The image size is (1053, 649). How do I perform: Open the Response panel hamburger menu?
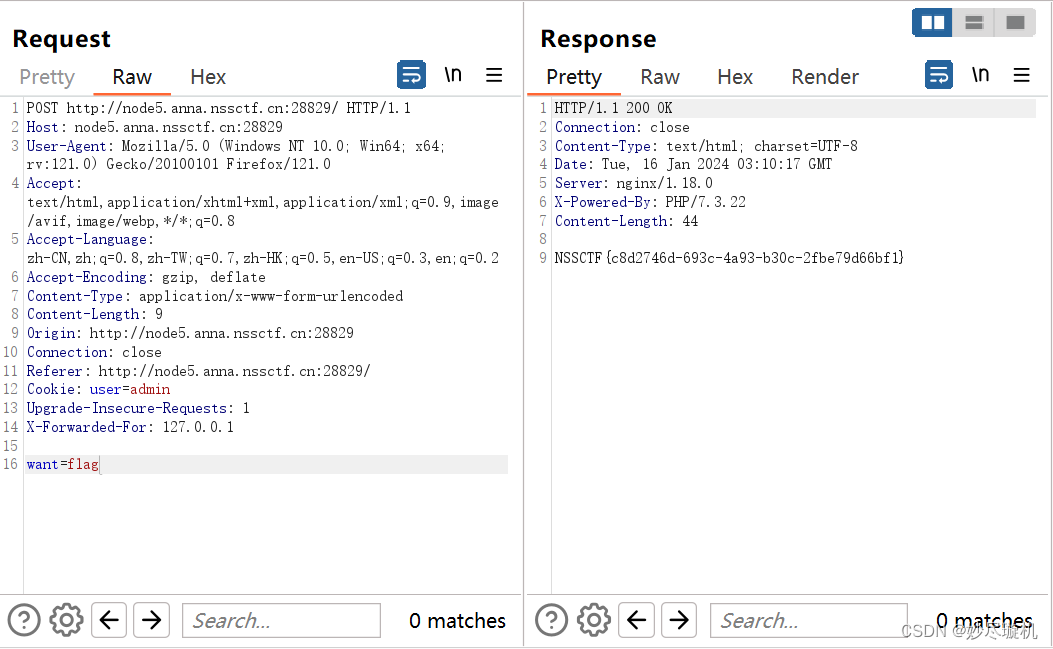[1021, 75]
